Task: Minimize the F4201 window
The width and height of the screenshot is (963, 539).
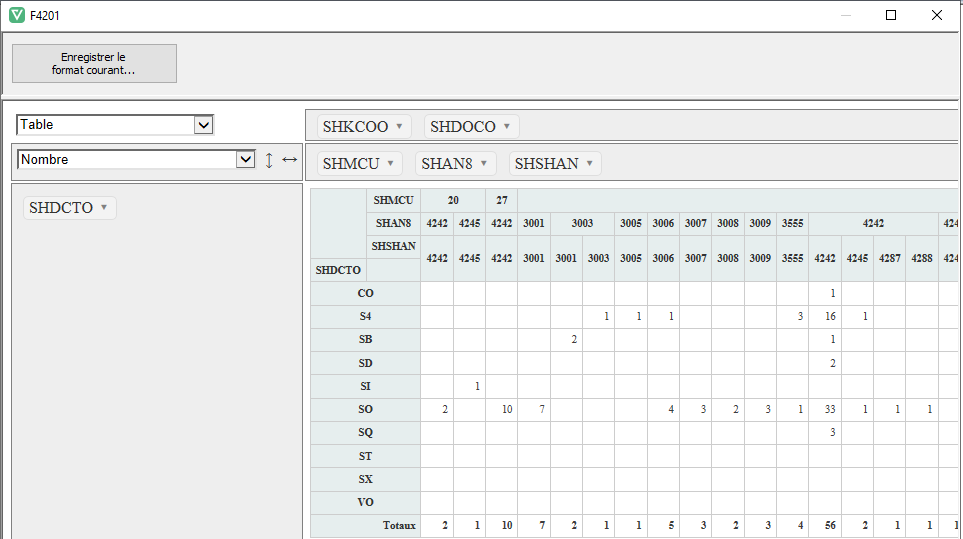Action: click(x=846, y=15)
